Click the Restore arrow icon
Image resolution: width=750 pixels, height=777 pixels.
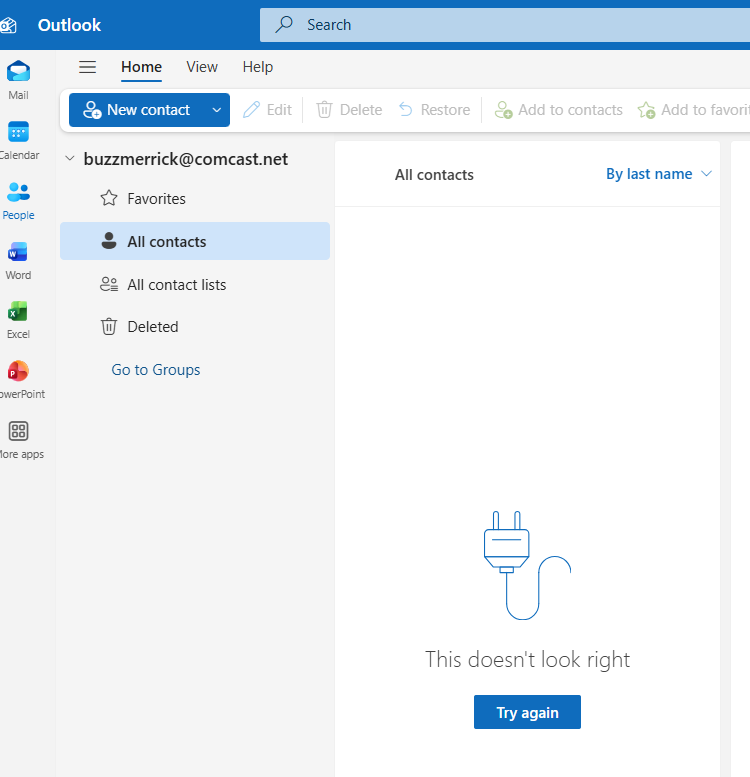[406, 110]
